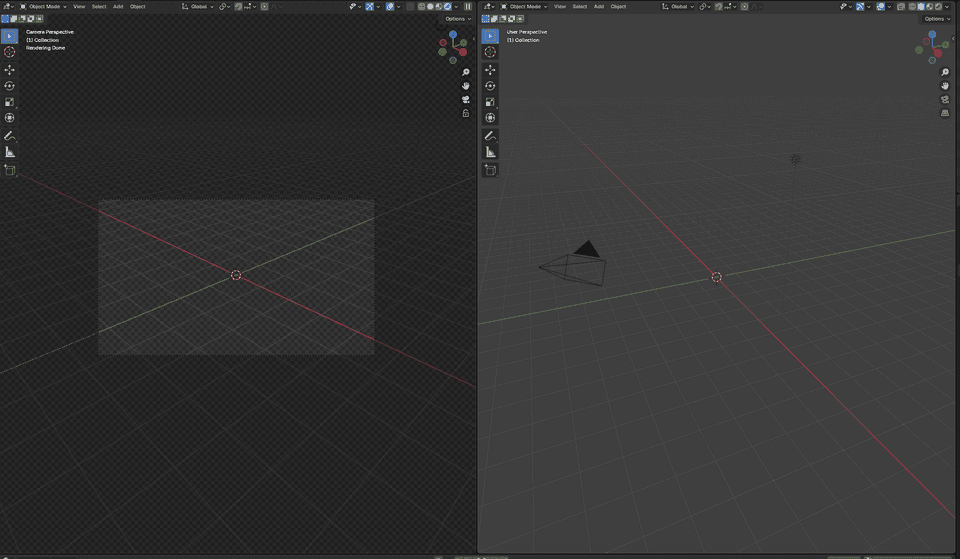Toggle snapping magnet in left viewport header
Screen dimensions: 960x559
(x=238, y=7)
